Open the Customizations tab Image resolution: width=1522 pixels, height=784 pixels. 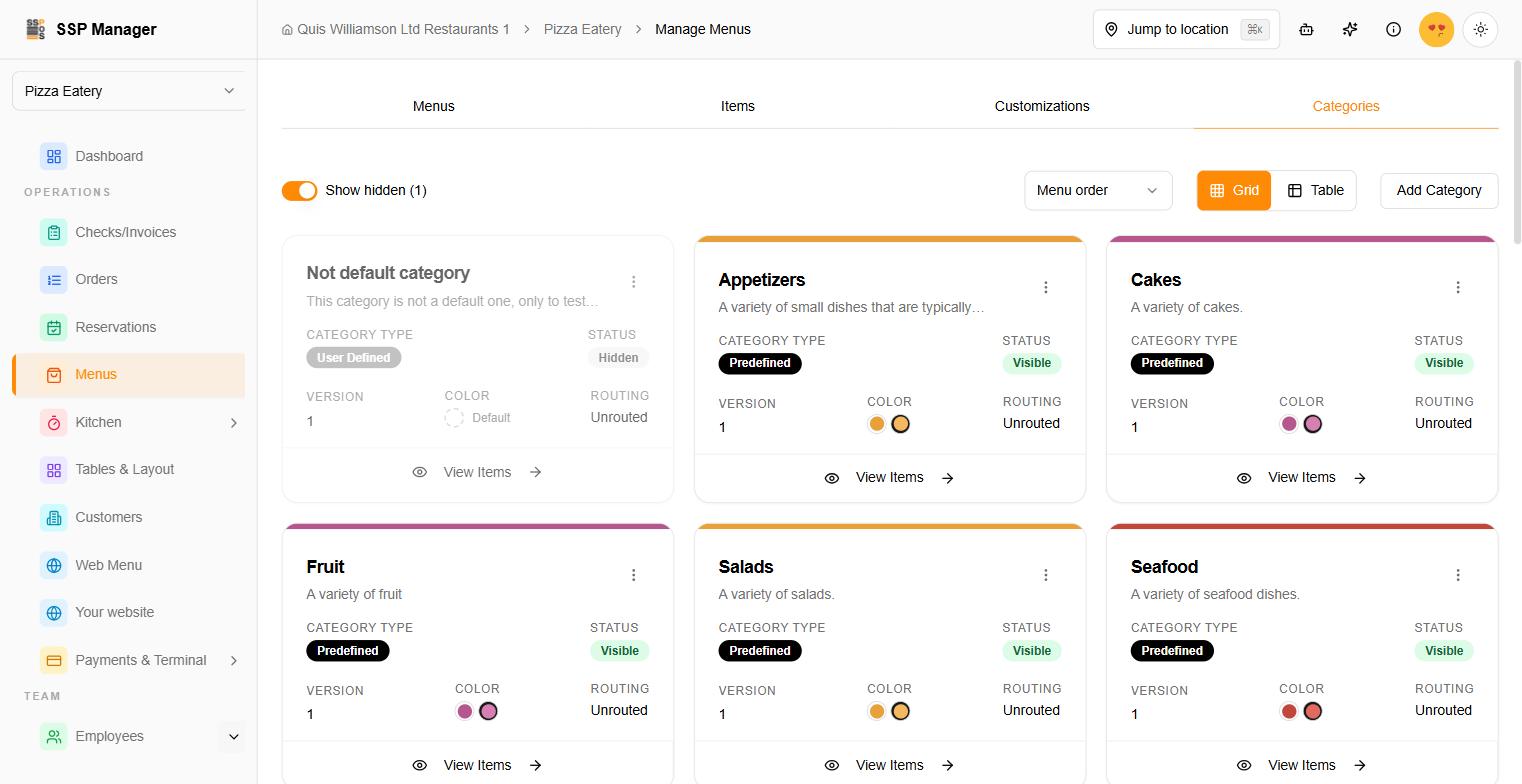[1042, 106]
